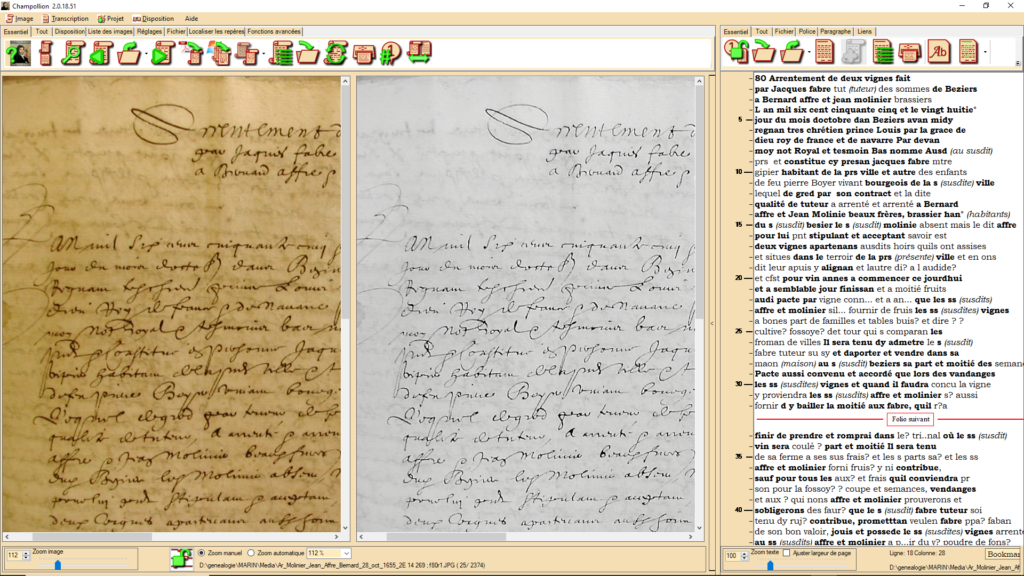Expand arrow next to transcription up-arrow folder
This screenshot has width=1024, height=576.
(x=809, y=52)
